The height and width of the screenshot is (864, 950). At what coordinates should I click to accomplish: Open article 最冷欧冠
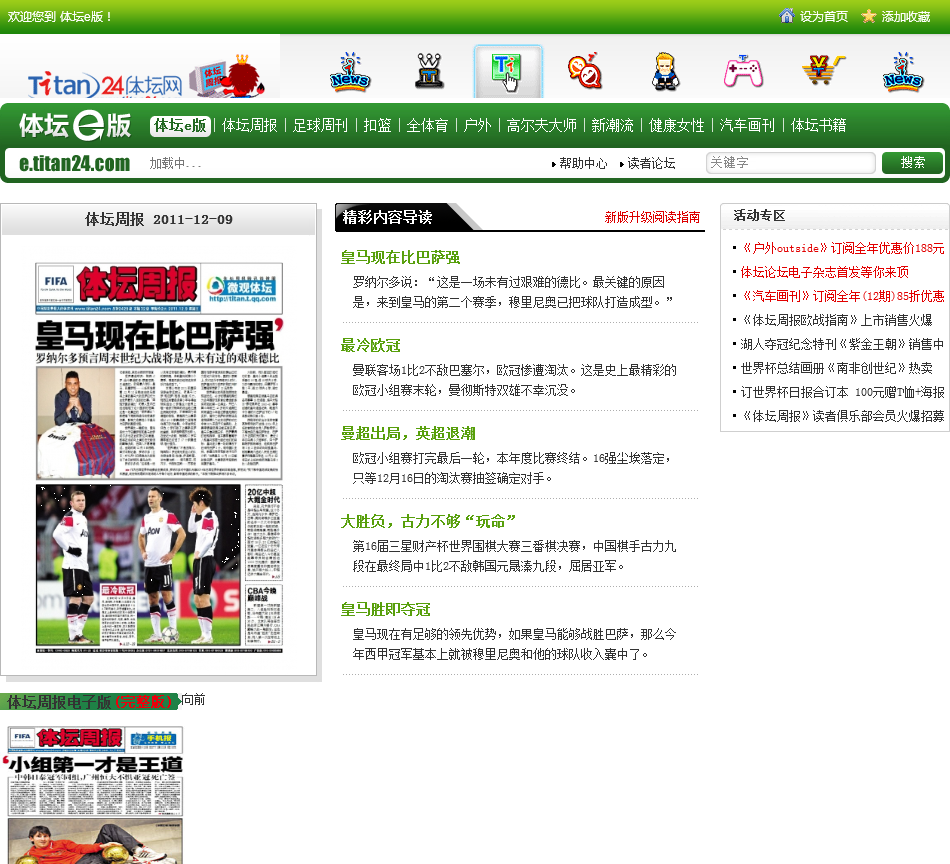coord(370,345)
